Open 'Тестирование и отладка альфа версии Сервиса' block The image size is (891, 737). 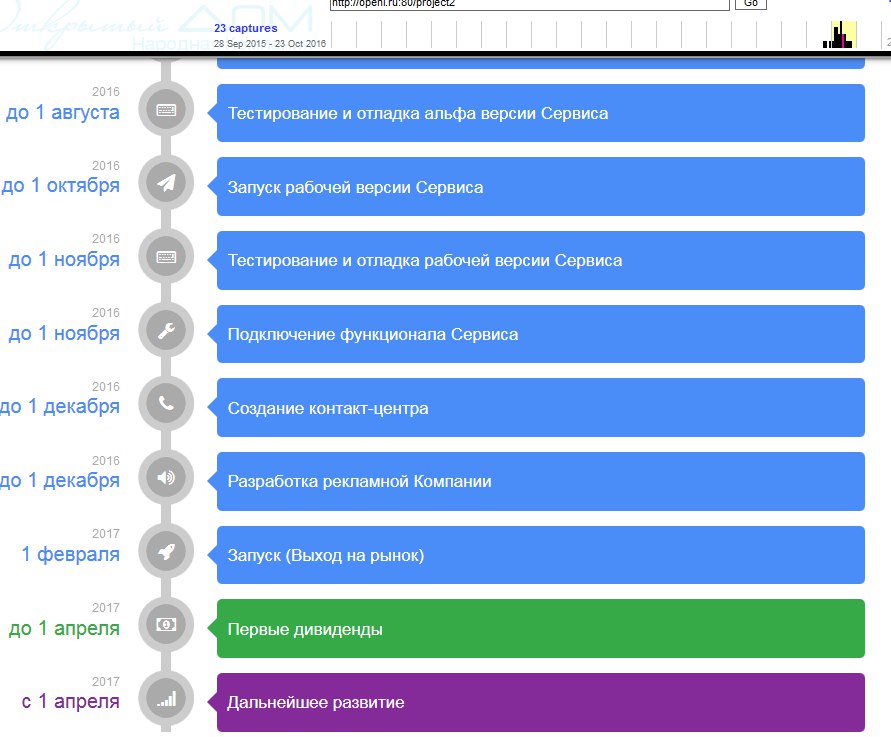540,113
